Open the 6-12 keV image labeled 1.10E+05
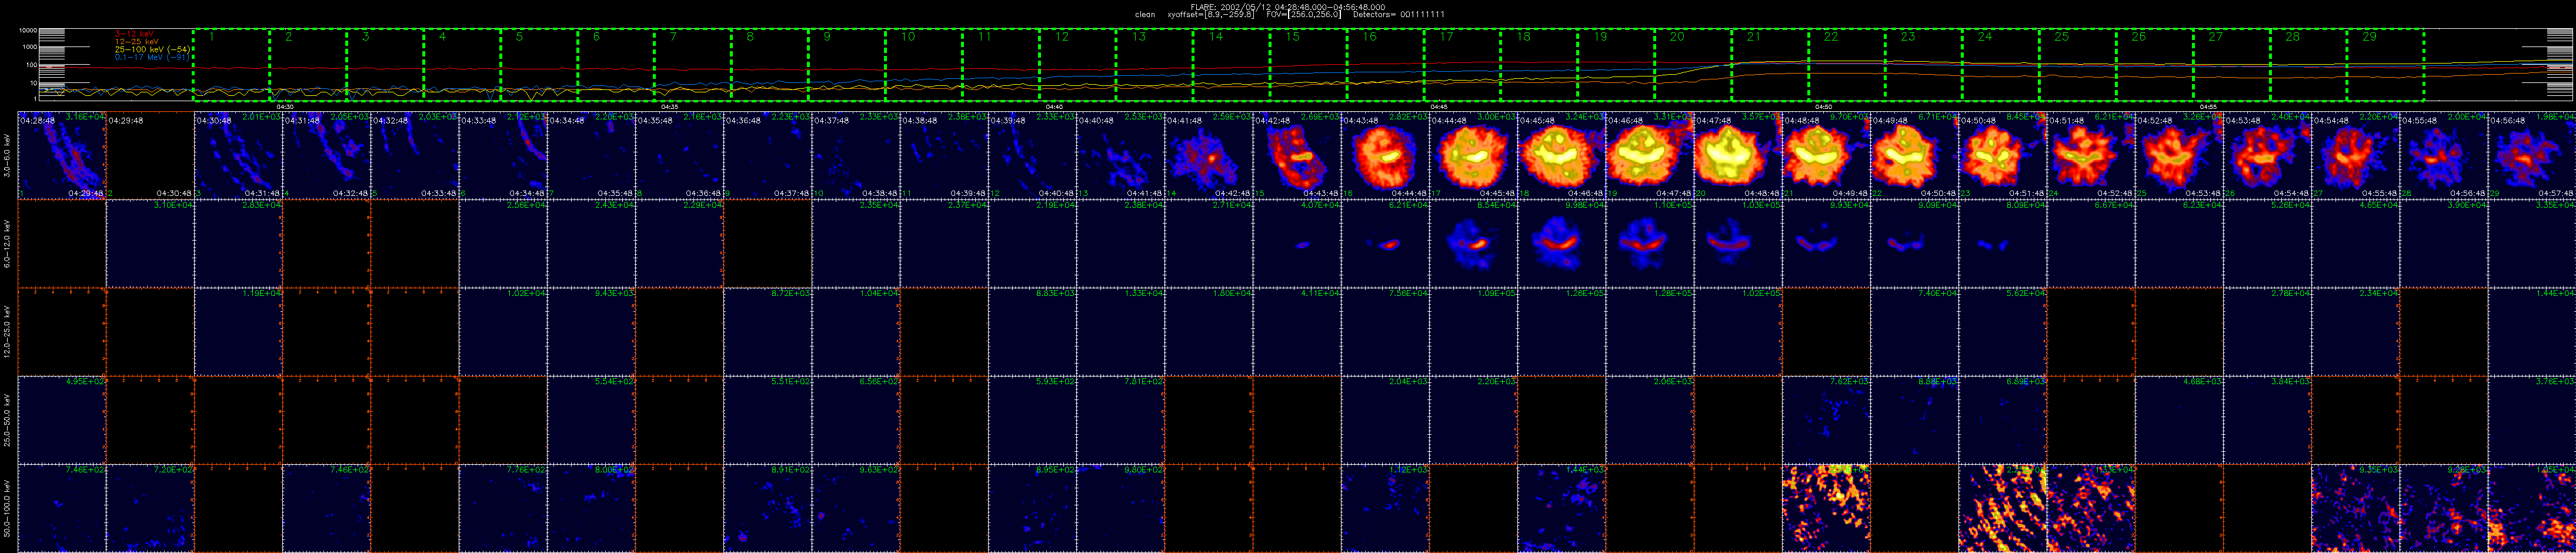2576x553 pixels. 1649,243
